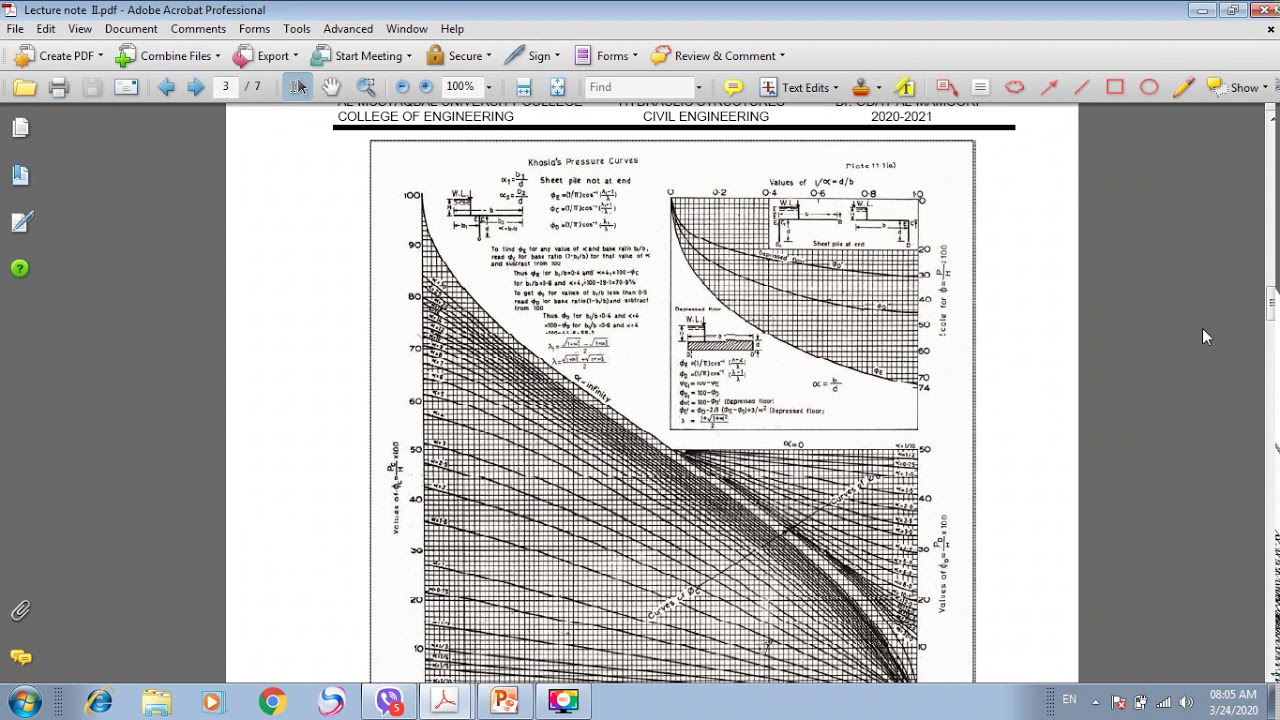Pick the Cloud markup tool

click(x=1014, y=87)
